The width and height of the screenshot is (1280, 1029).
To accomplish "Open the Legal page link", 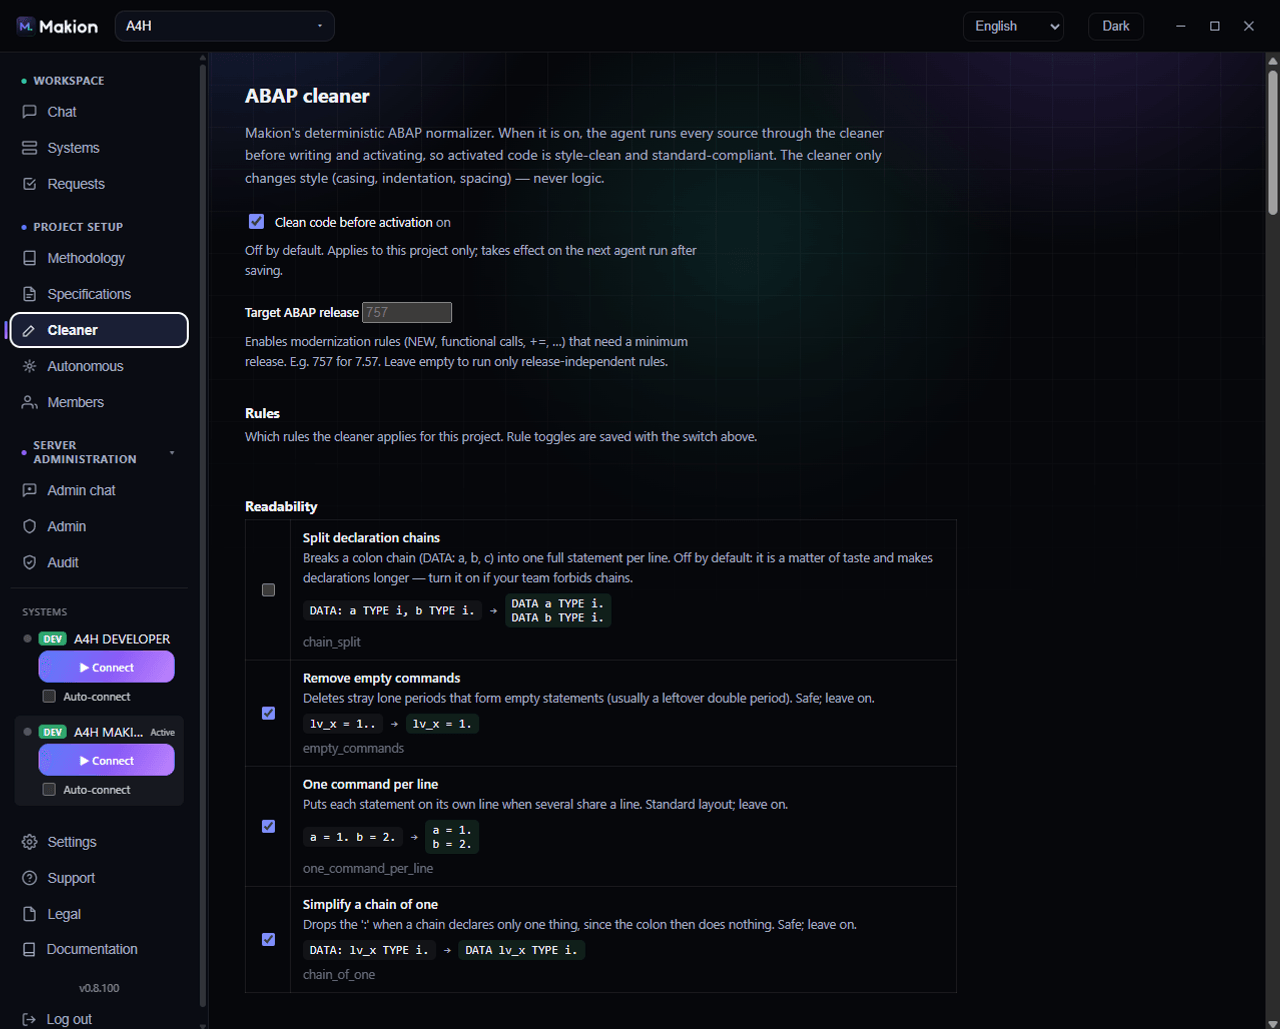I will (99, 914).
